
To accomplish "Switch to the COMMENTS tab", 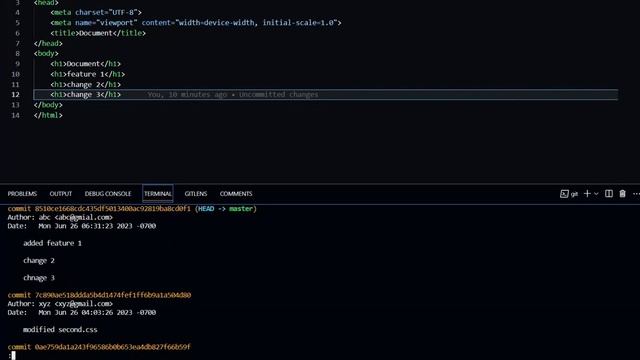I will 236,193.
